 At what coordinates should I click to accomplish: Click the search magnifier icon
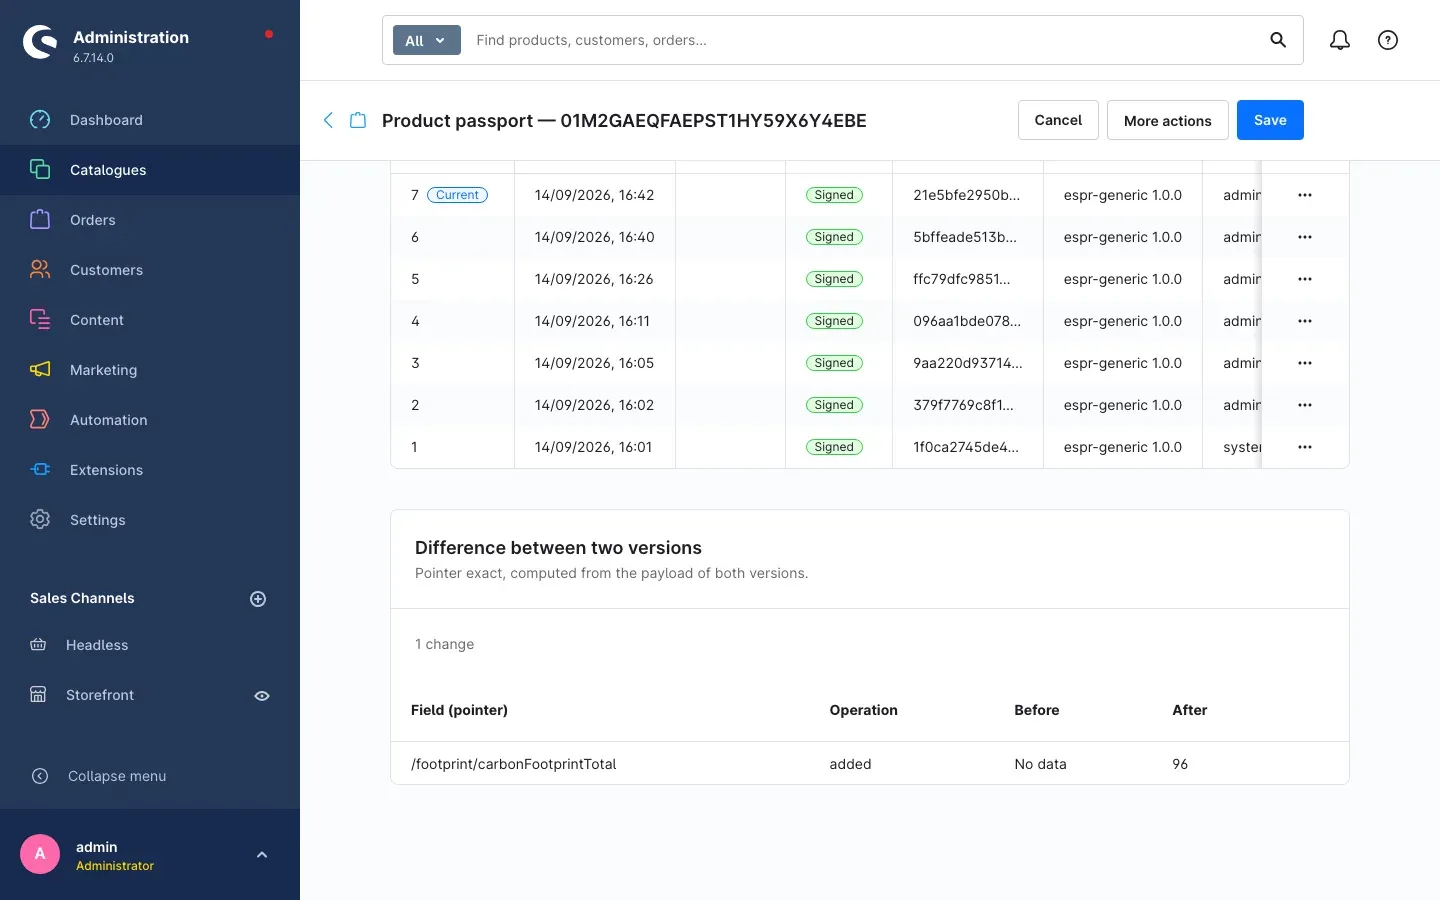(x=1278, y=40)
